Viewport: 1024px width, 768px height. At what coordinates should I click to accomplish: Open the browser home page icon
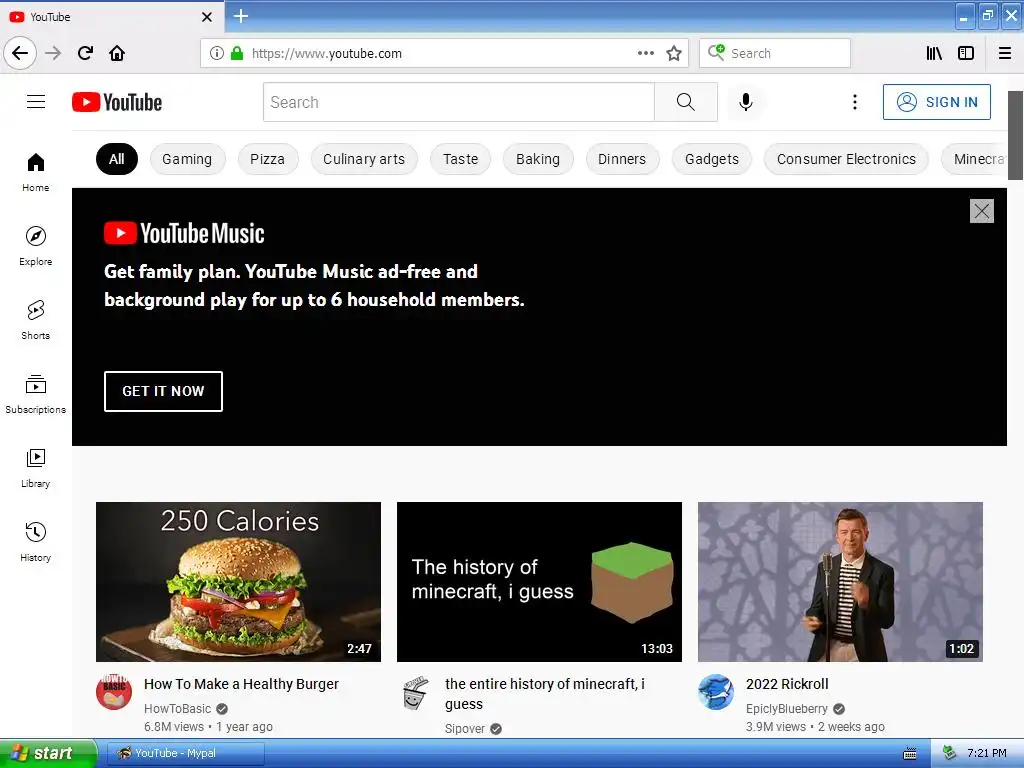[x=117, y=53]
